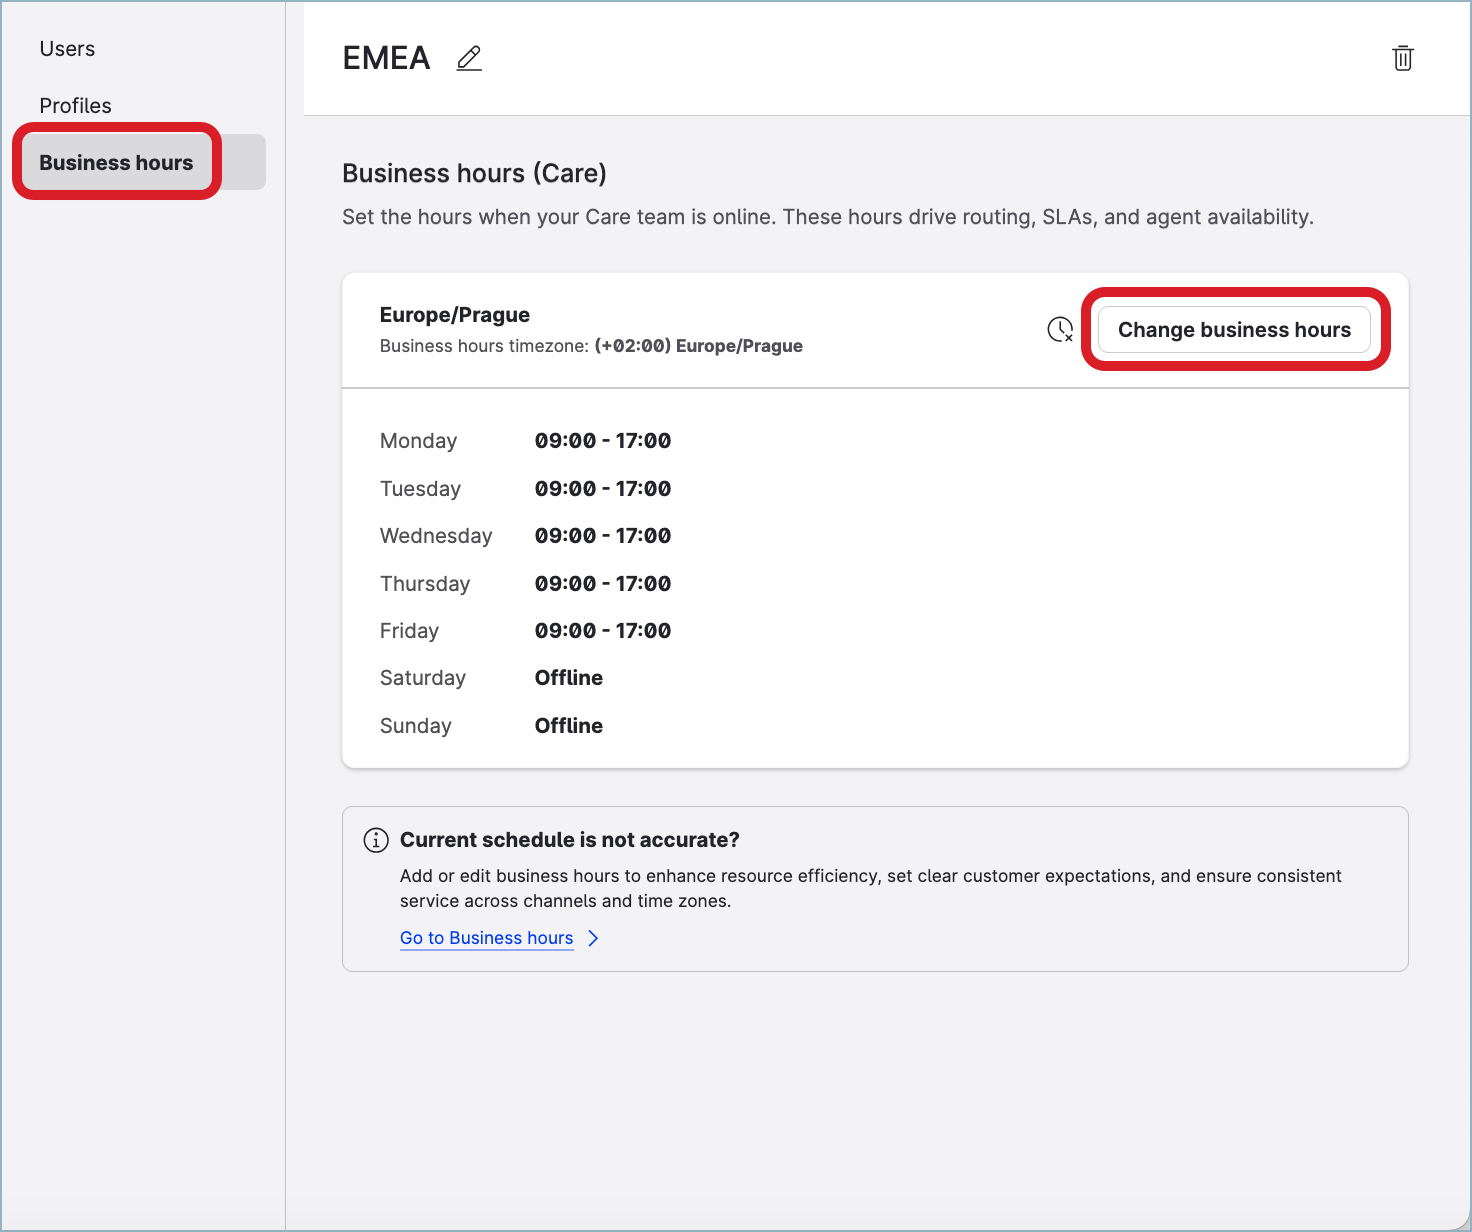
Task: Delete EMEA using the trash icon
Action: pyautogui.click(x=1402, y=58)
